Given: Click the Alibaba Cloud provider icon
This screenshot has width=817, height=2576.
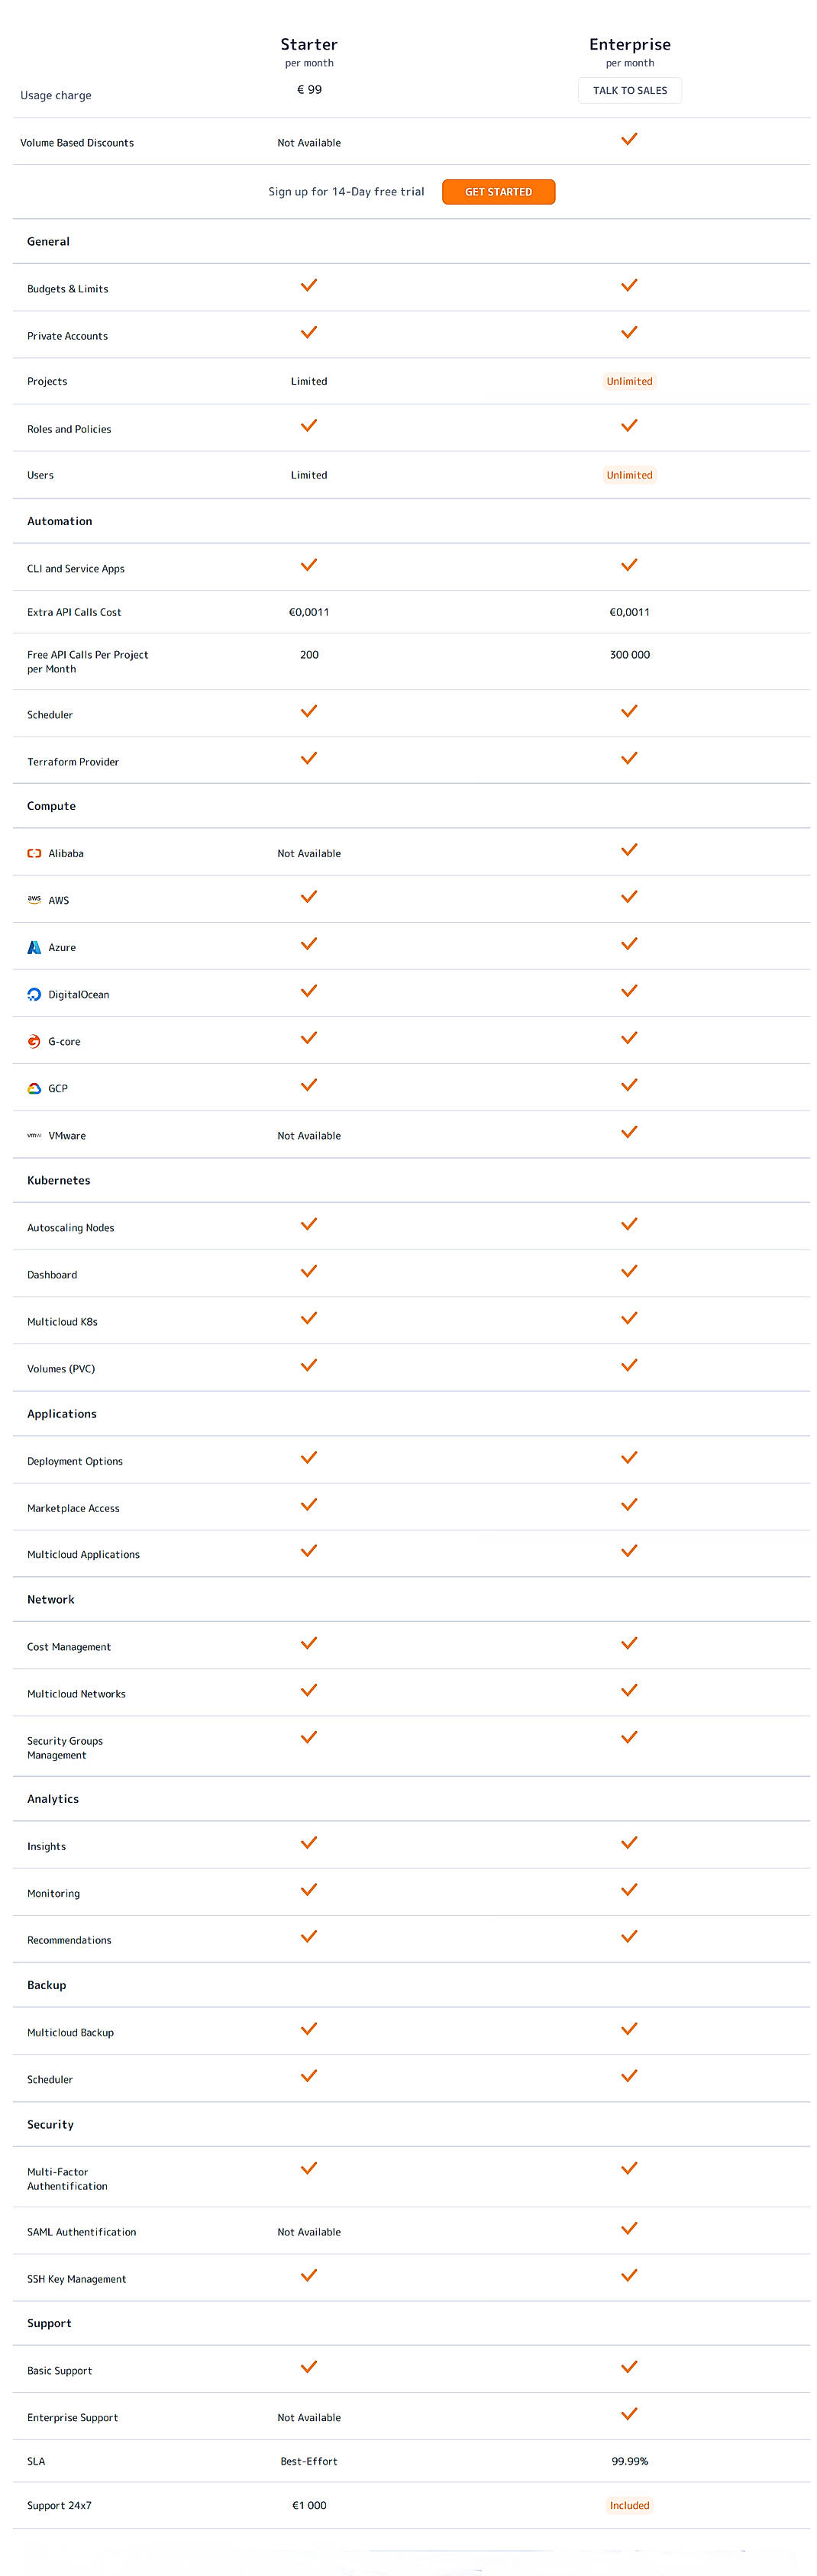Looking at the screenshot, I should click(34, 853).
